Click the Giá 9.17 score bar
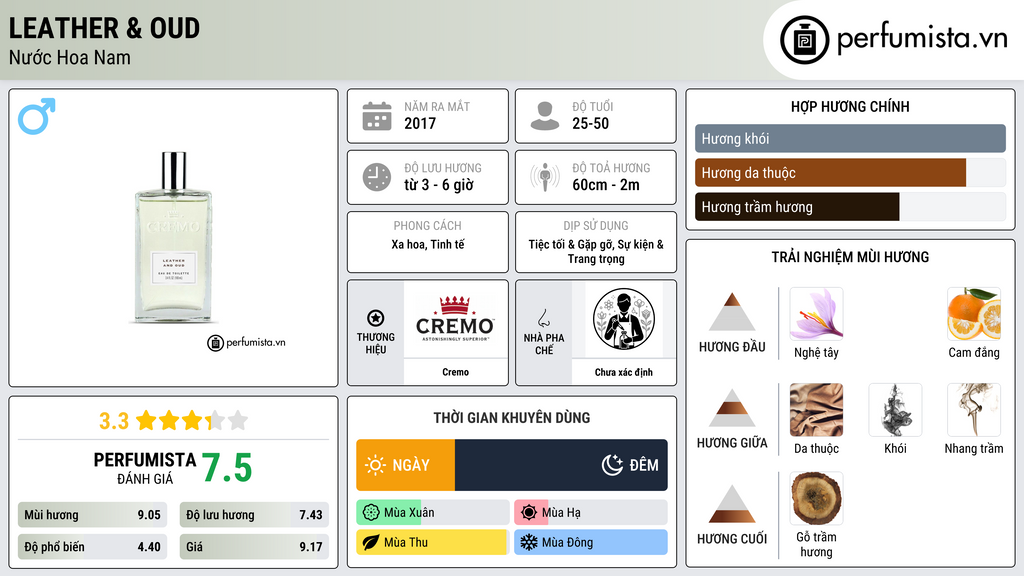Image resolution: width=1024 pixels, height=576 pixels. click(254, 547)
